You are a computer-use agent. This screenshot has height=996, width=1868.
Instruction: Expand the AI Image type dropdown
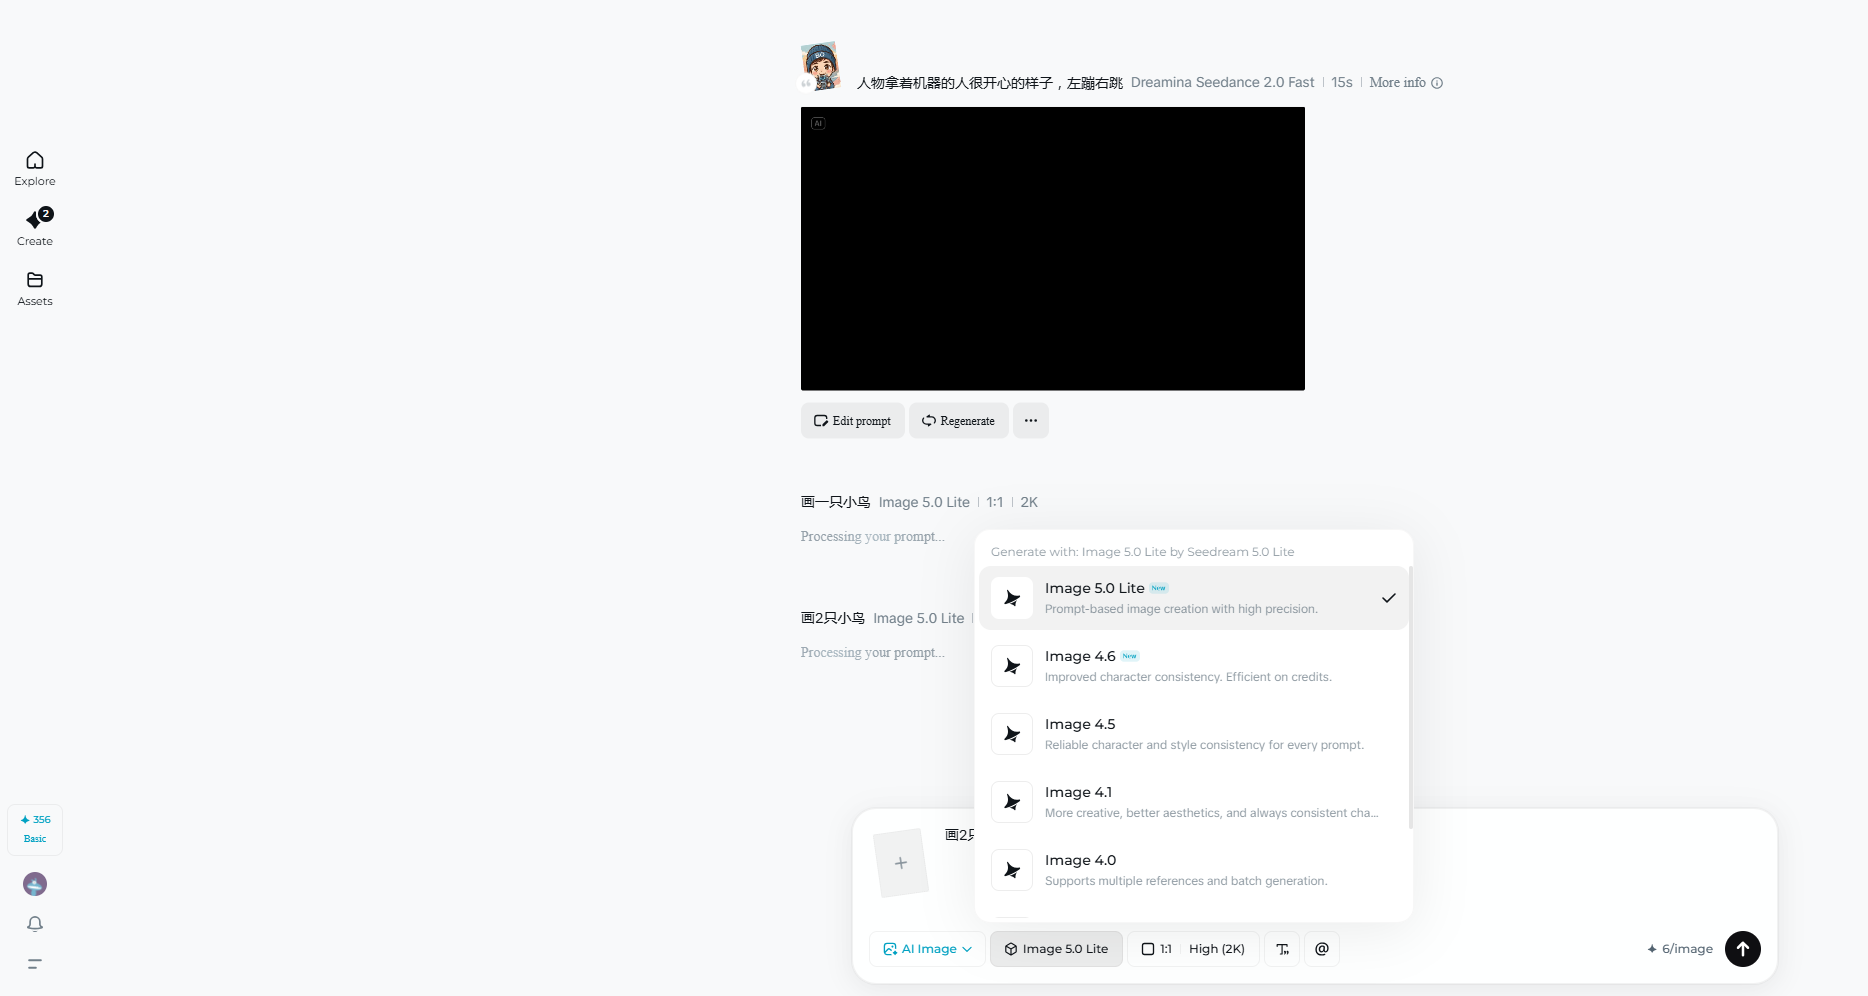click(x=927, y=949)
